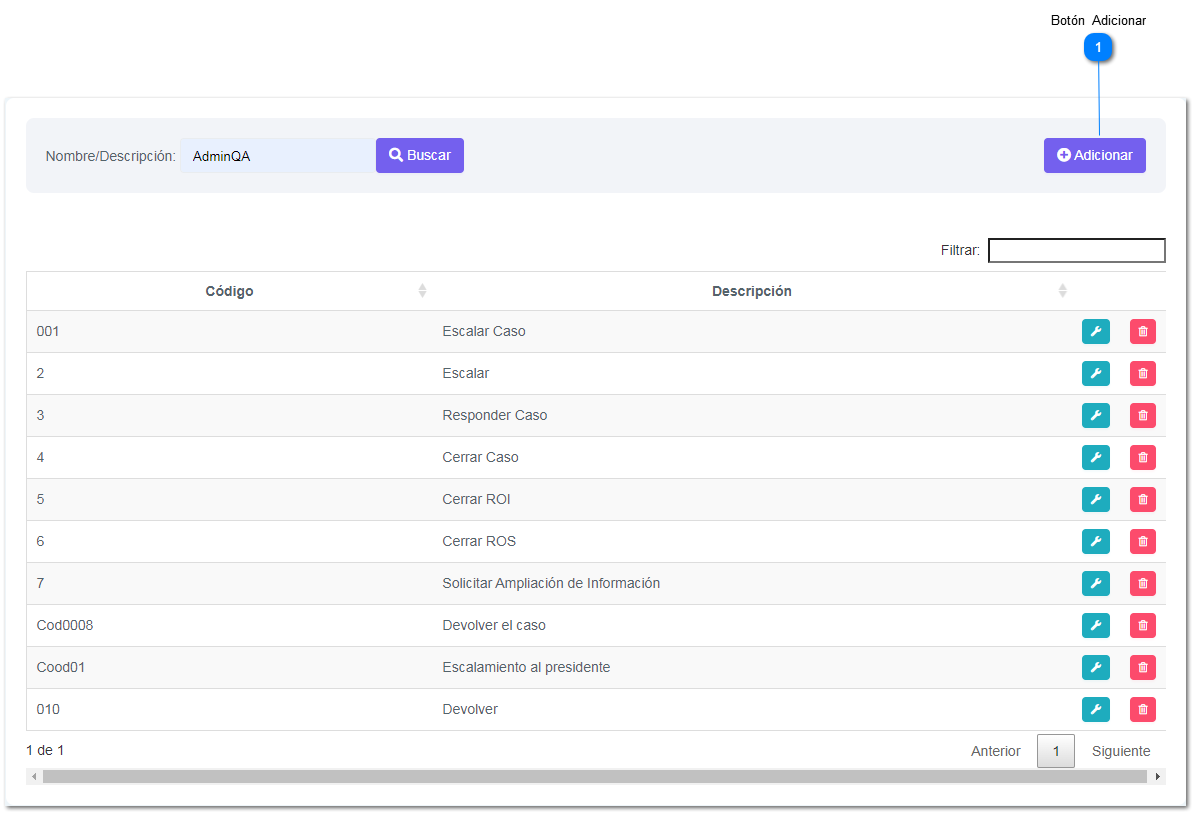The width and height of the screenshot is (1195, 815).
Task: Edit the Responder Caso entry
Action: [1095, 416]
